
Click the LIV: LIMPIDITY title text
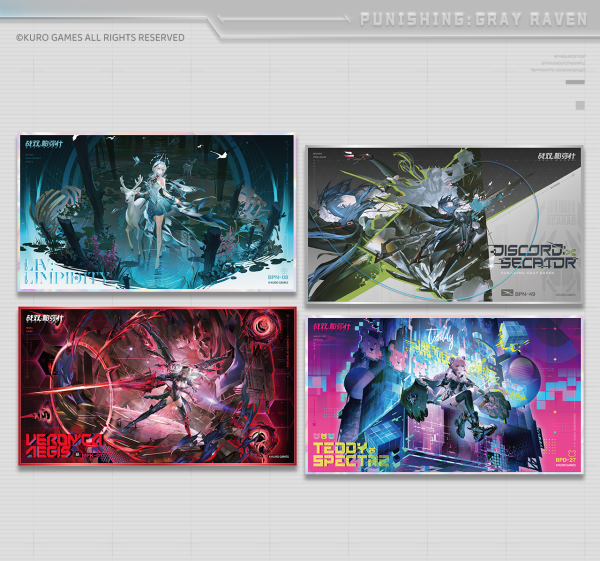click(67, 272)
